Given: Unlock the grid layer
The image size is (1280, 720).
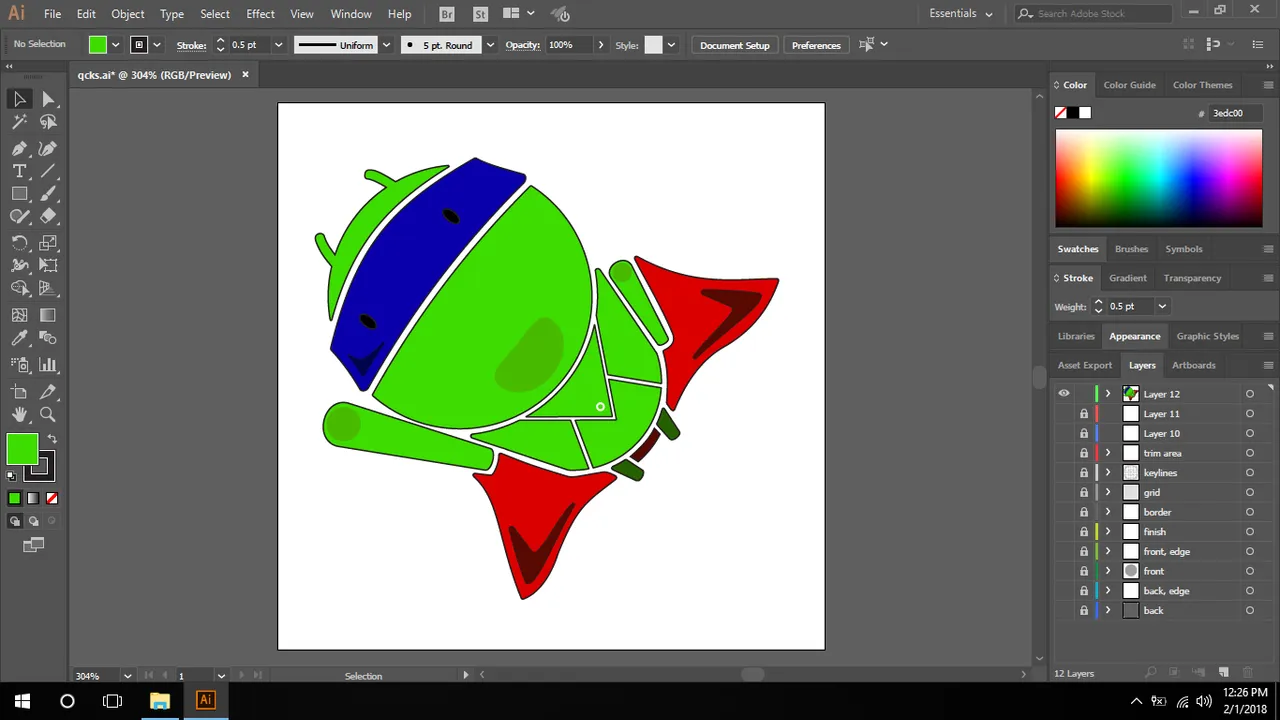Looking at the screenshot, I should tap(1084, 492).
